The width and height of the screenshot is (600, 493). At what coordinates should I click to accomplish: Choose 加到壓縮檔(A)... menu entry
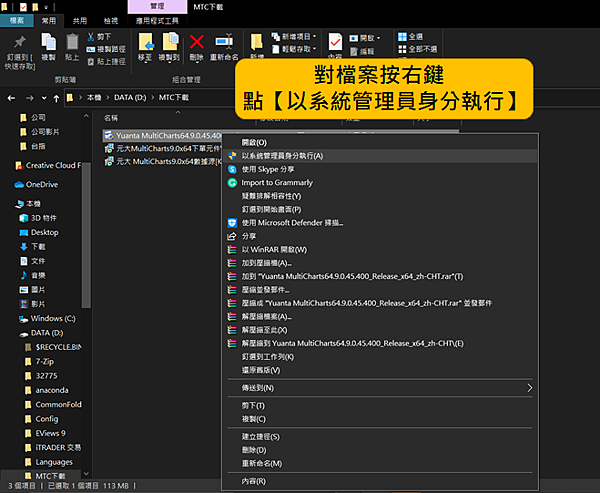tap(380, 263)
